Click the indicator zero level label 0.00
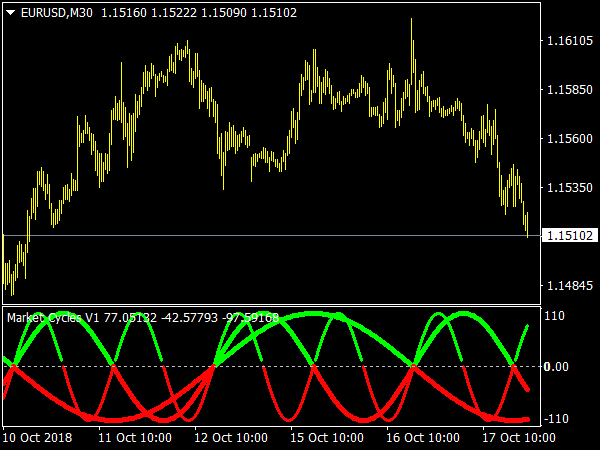Viewport: 600px width, 450px height. tap(556, 367)
